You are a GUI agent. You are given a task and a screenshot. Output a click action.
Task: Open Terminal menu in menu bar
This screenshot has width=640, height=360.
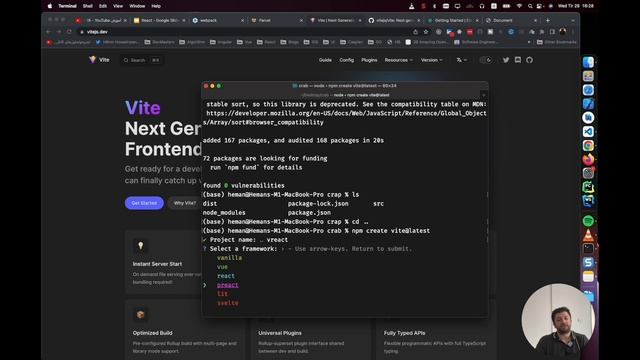pos(67,6)
